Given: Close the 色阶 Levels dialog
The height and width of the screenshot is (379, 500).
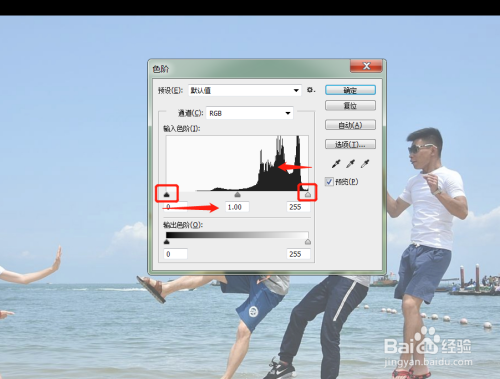Looking at the screenshot, I should pyautogui.click(x=366, y=66).
